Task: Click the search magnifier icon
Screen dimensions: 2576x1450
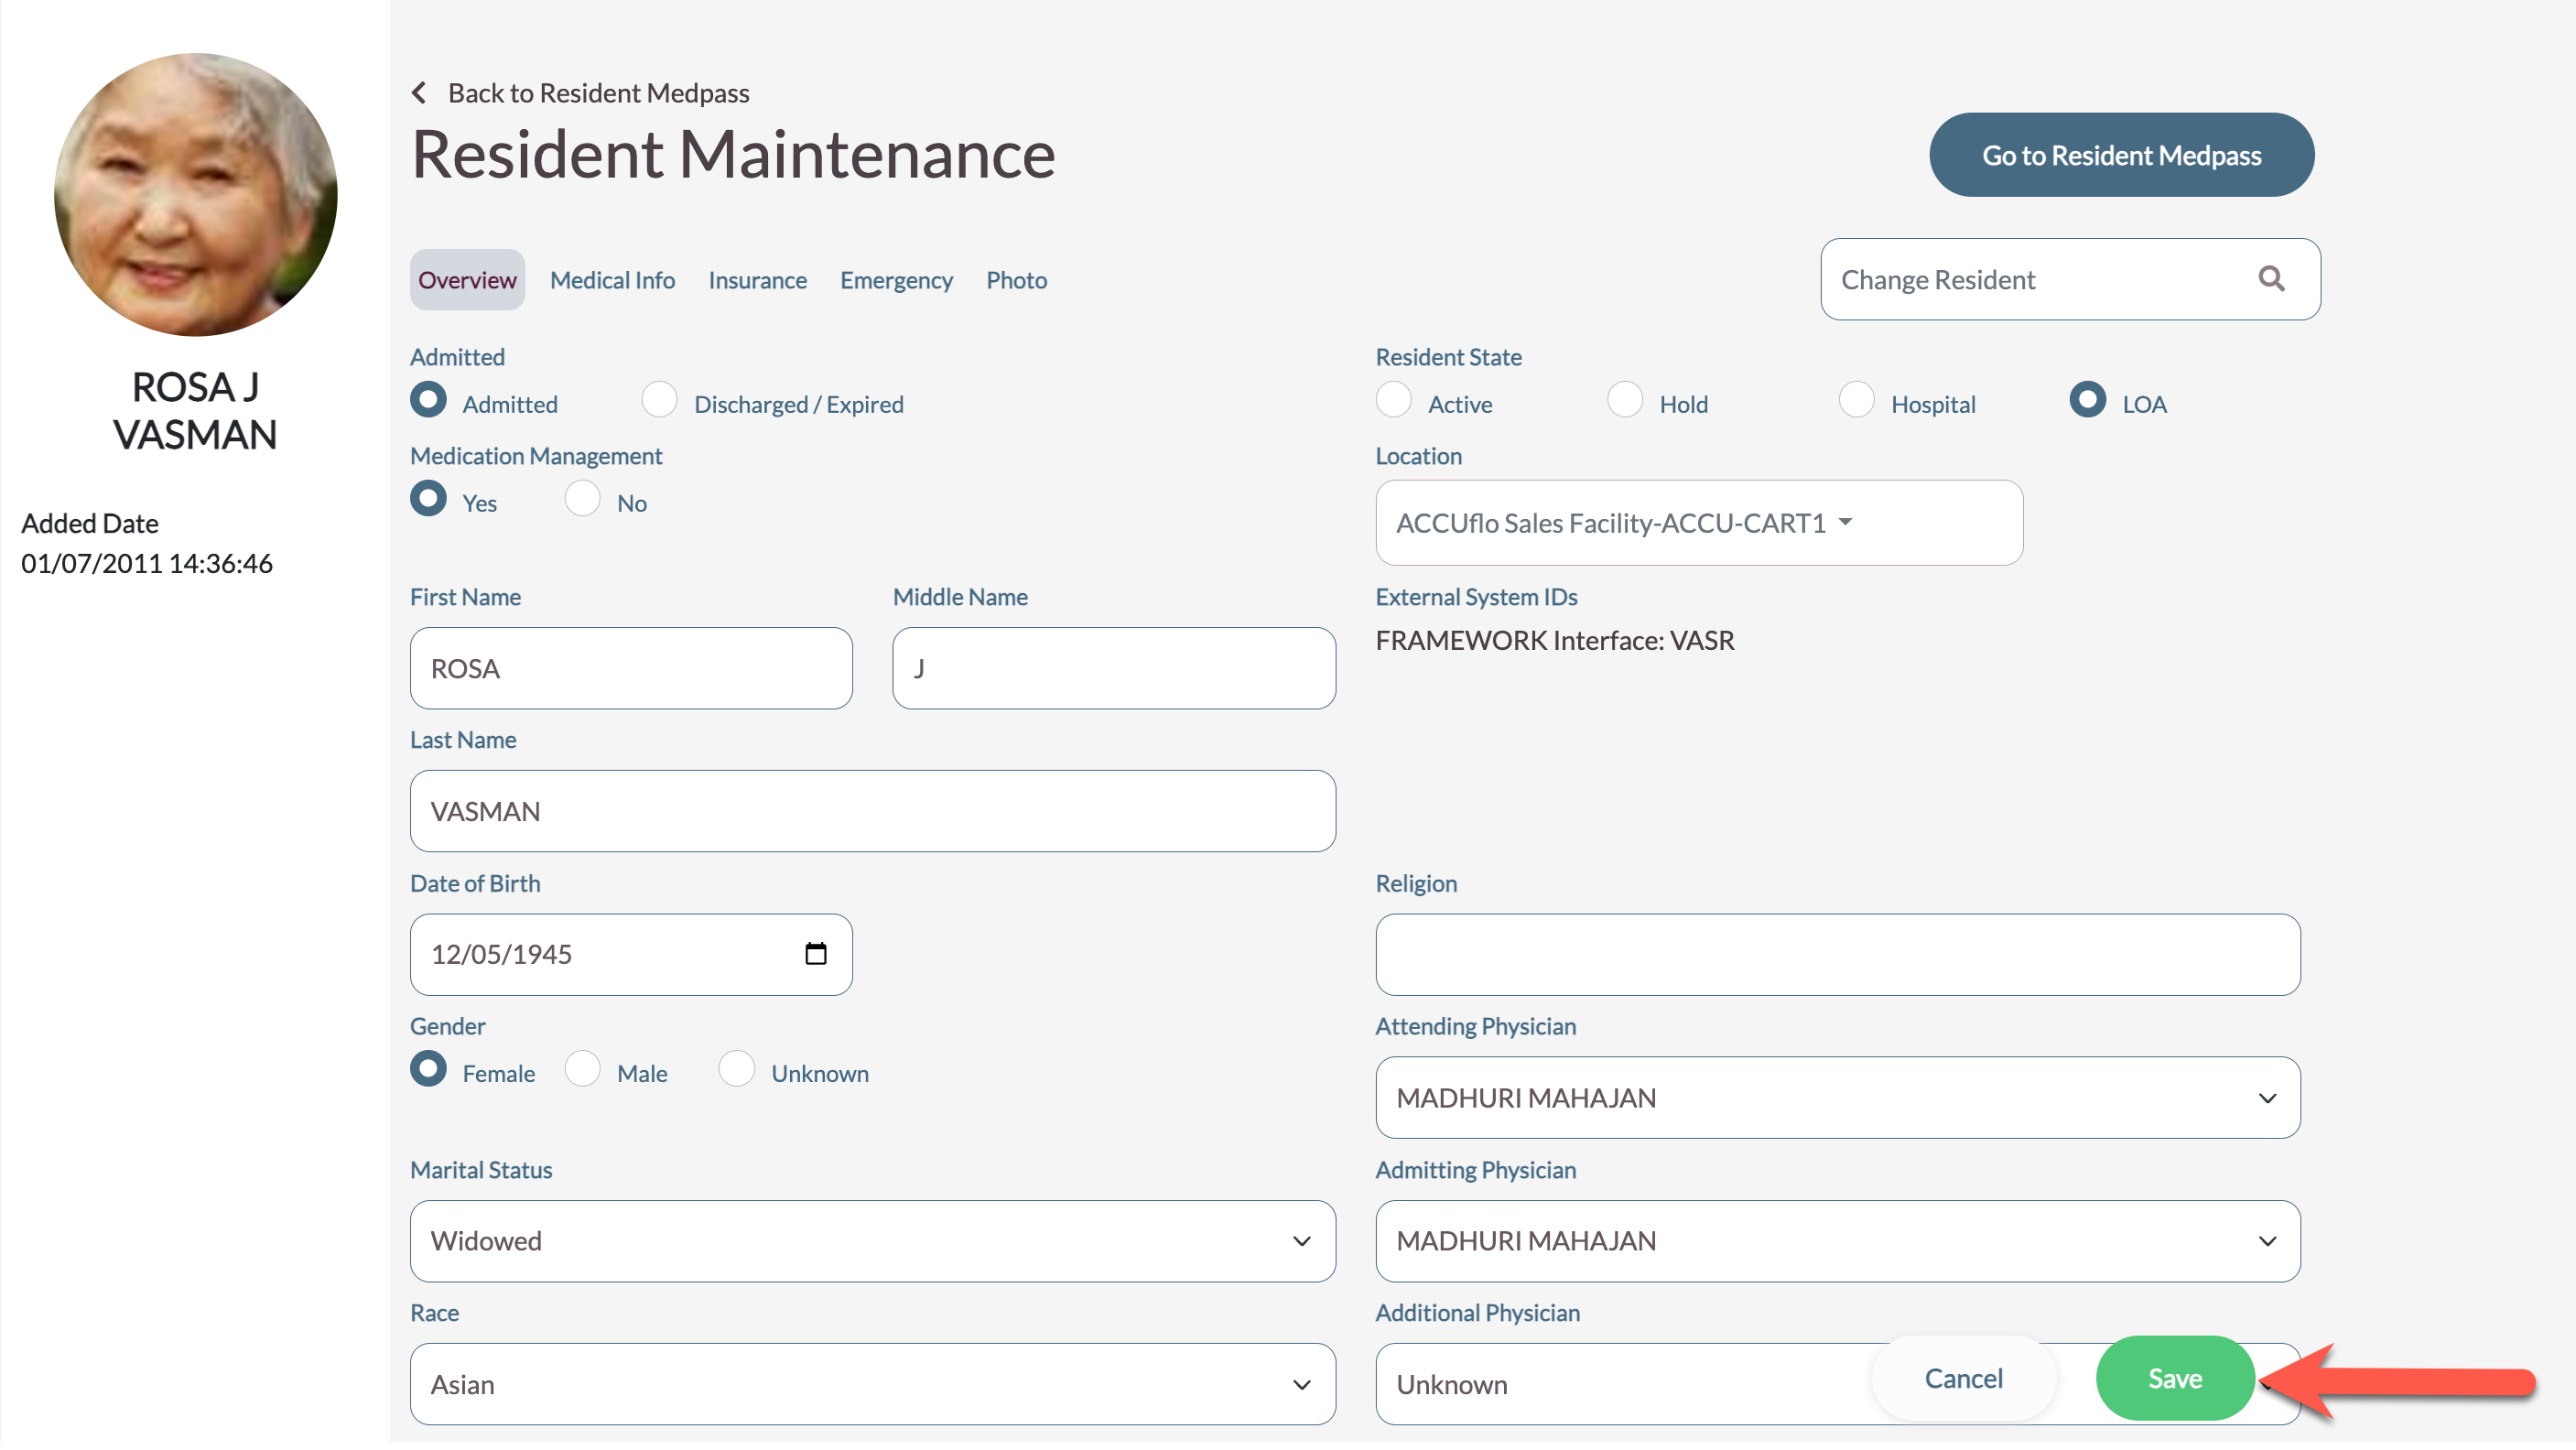Action: point(2270,279)
